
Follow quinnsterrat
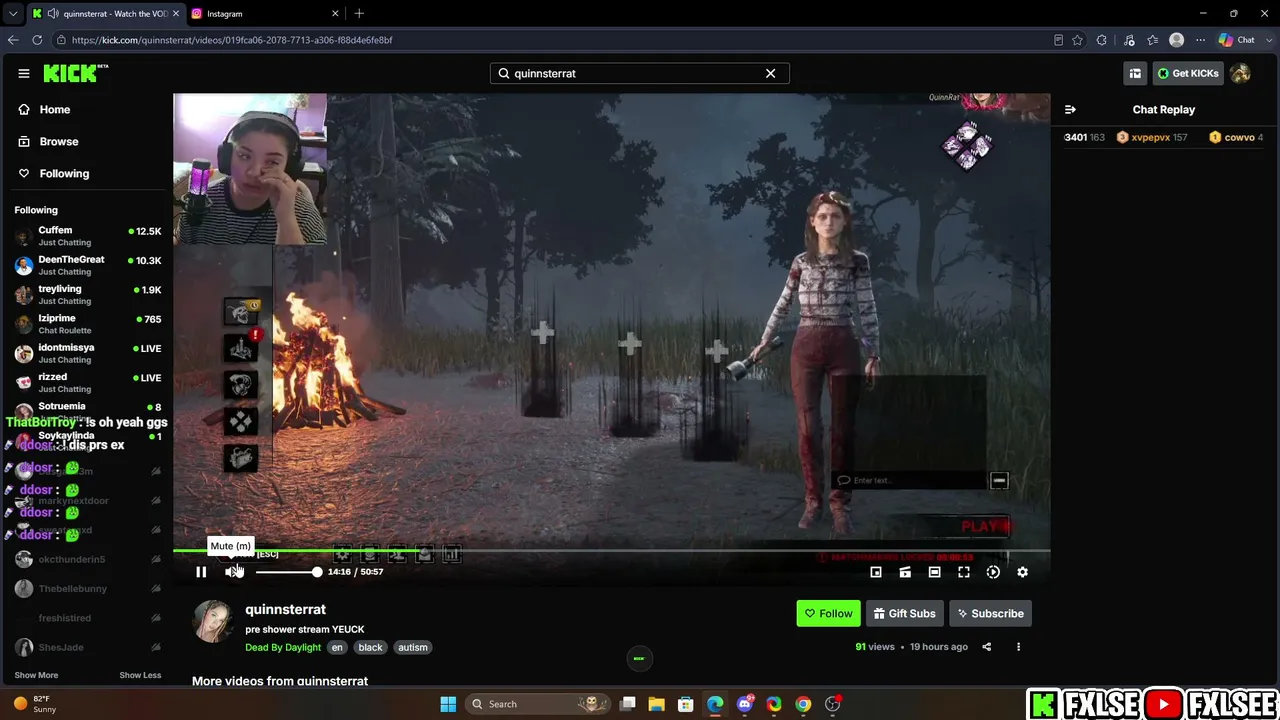tap(828, 614)
